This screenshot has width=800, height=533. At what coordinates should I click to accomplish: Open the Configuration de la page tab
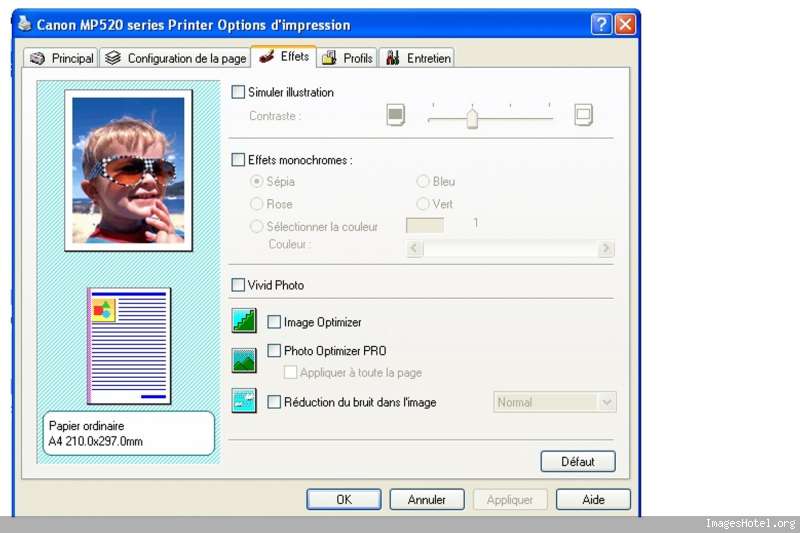pos(174,58)
